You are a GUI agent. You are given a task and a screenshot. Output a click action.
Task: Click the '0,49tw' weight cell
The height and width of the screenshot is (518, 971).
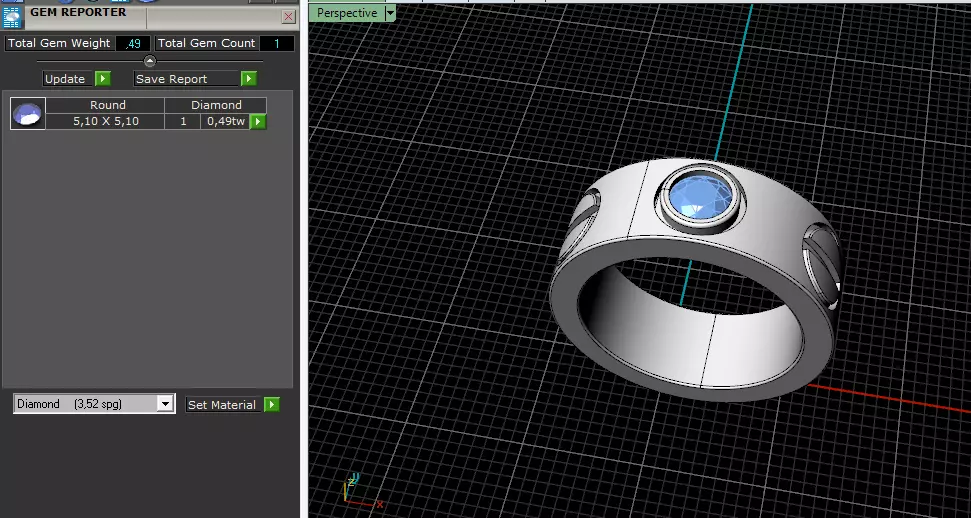point(225,121)
